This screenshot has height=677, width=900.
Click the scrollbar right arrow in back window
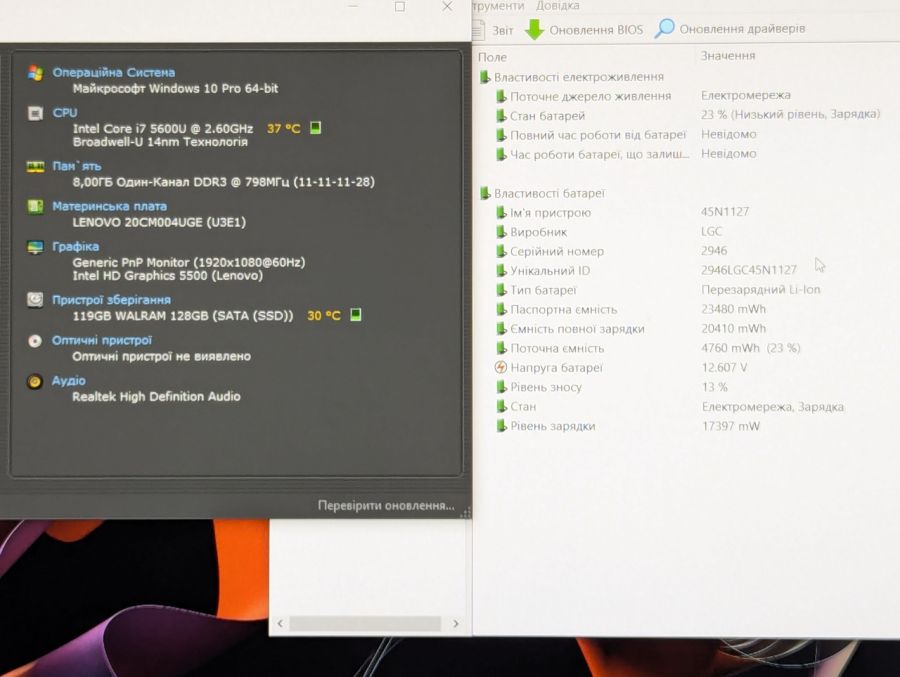pyautogui.click(x=455, y=624)
